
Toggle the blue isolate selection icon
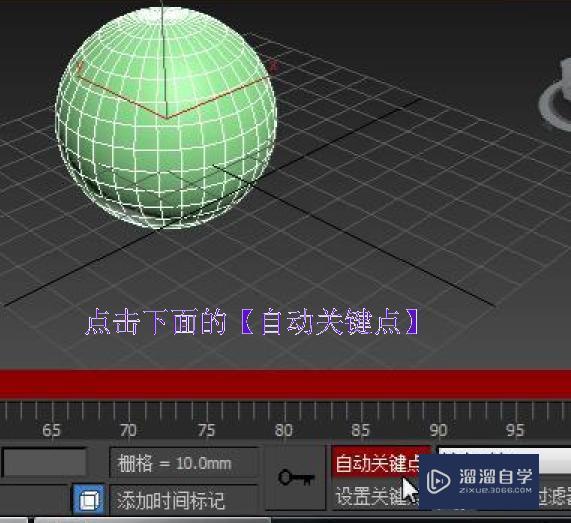88,499
